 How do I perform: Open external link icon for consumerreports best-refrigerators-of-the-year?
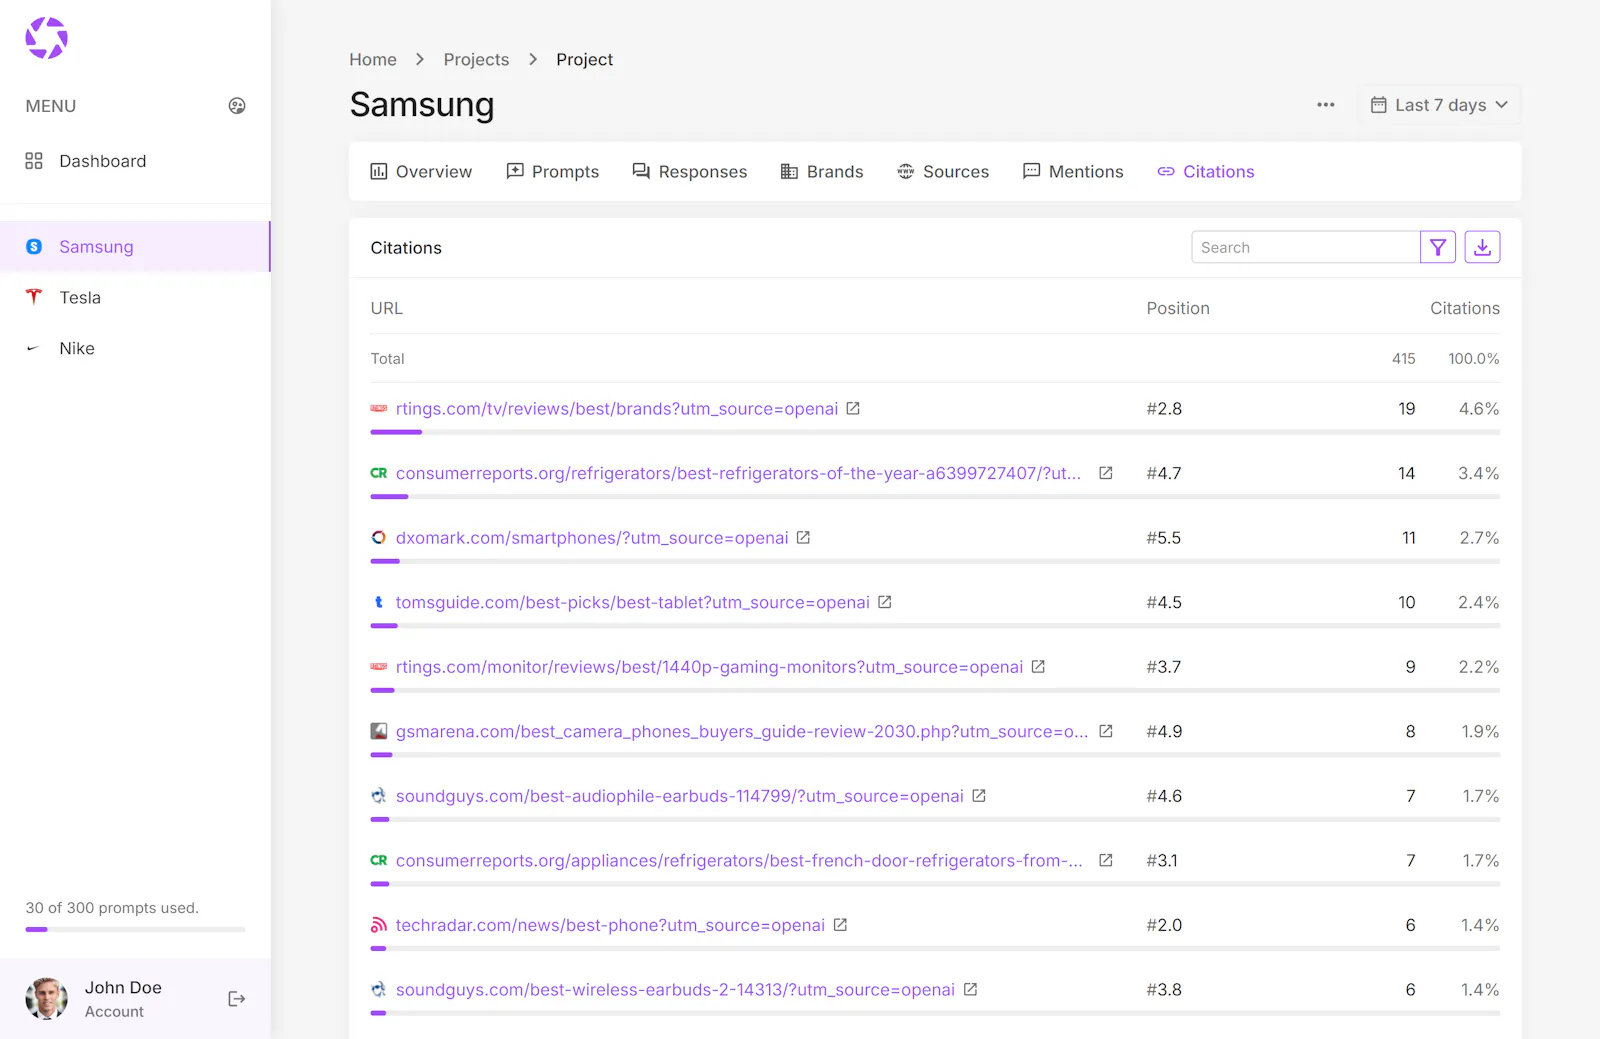pyautogui.click(x=1106, y=474)
